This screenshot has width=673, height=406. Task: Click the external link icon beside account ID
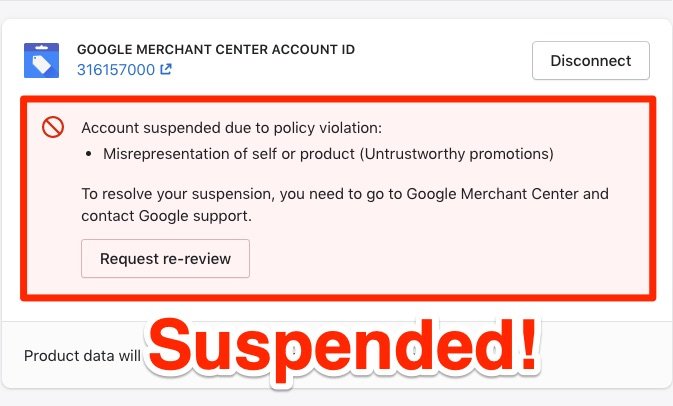165,70
